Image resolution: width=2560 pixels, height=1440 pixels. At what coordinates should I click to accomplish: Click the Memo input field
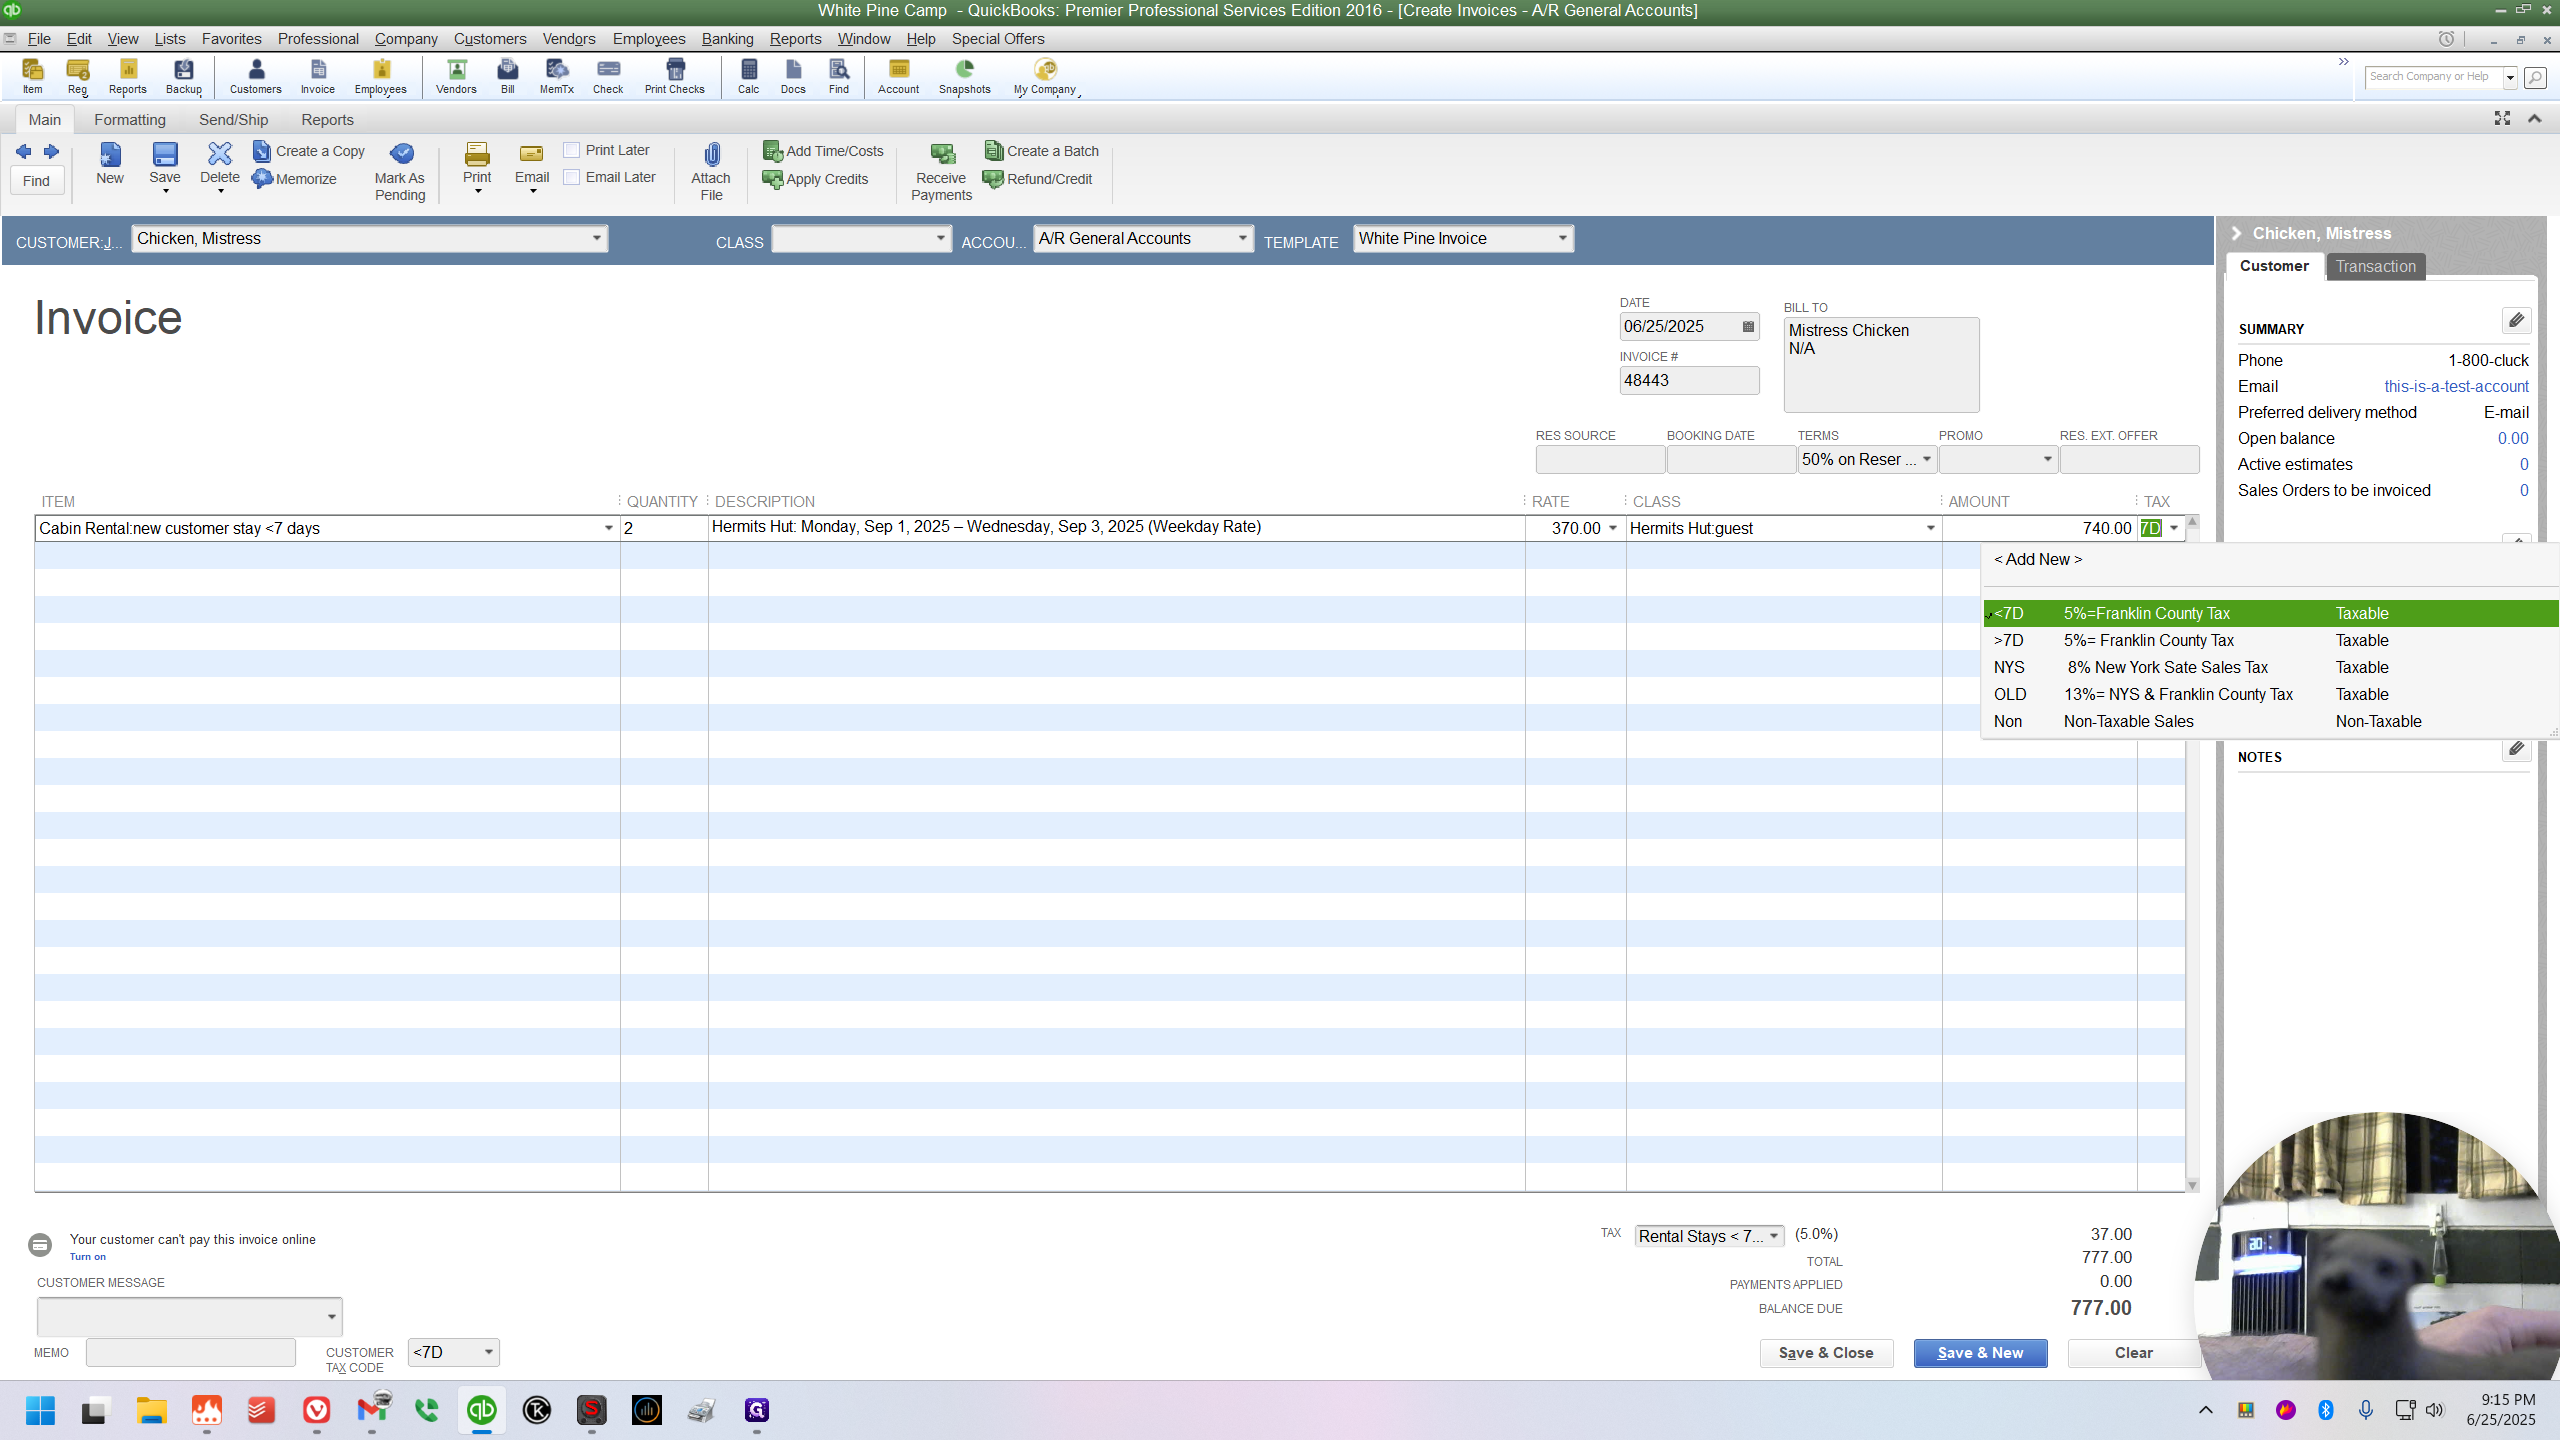(190, 1352)
